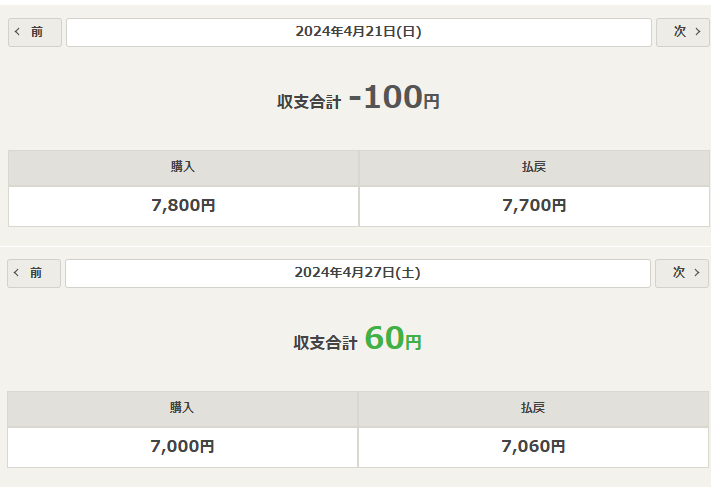The width and height of the screenshot is (711, 487).
Task: Go to next day after April 27
Action: pos(681,273)
